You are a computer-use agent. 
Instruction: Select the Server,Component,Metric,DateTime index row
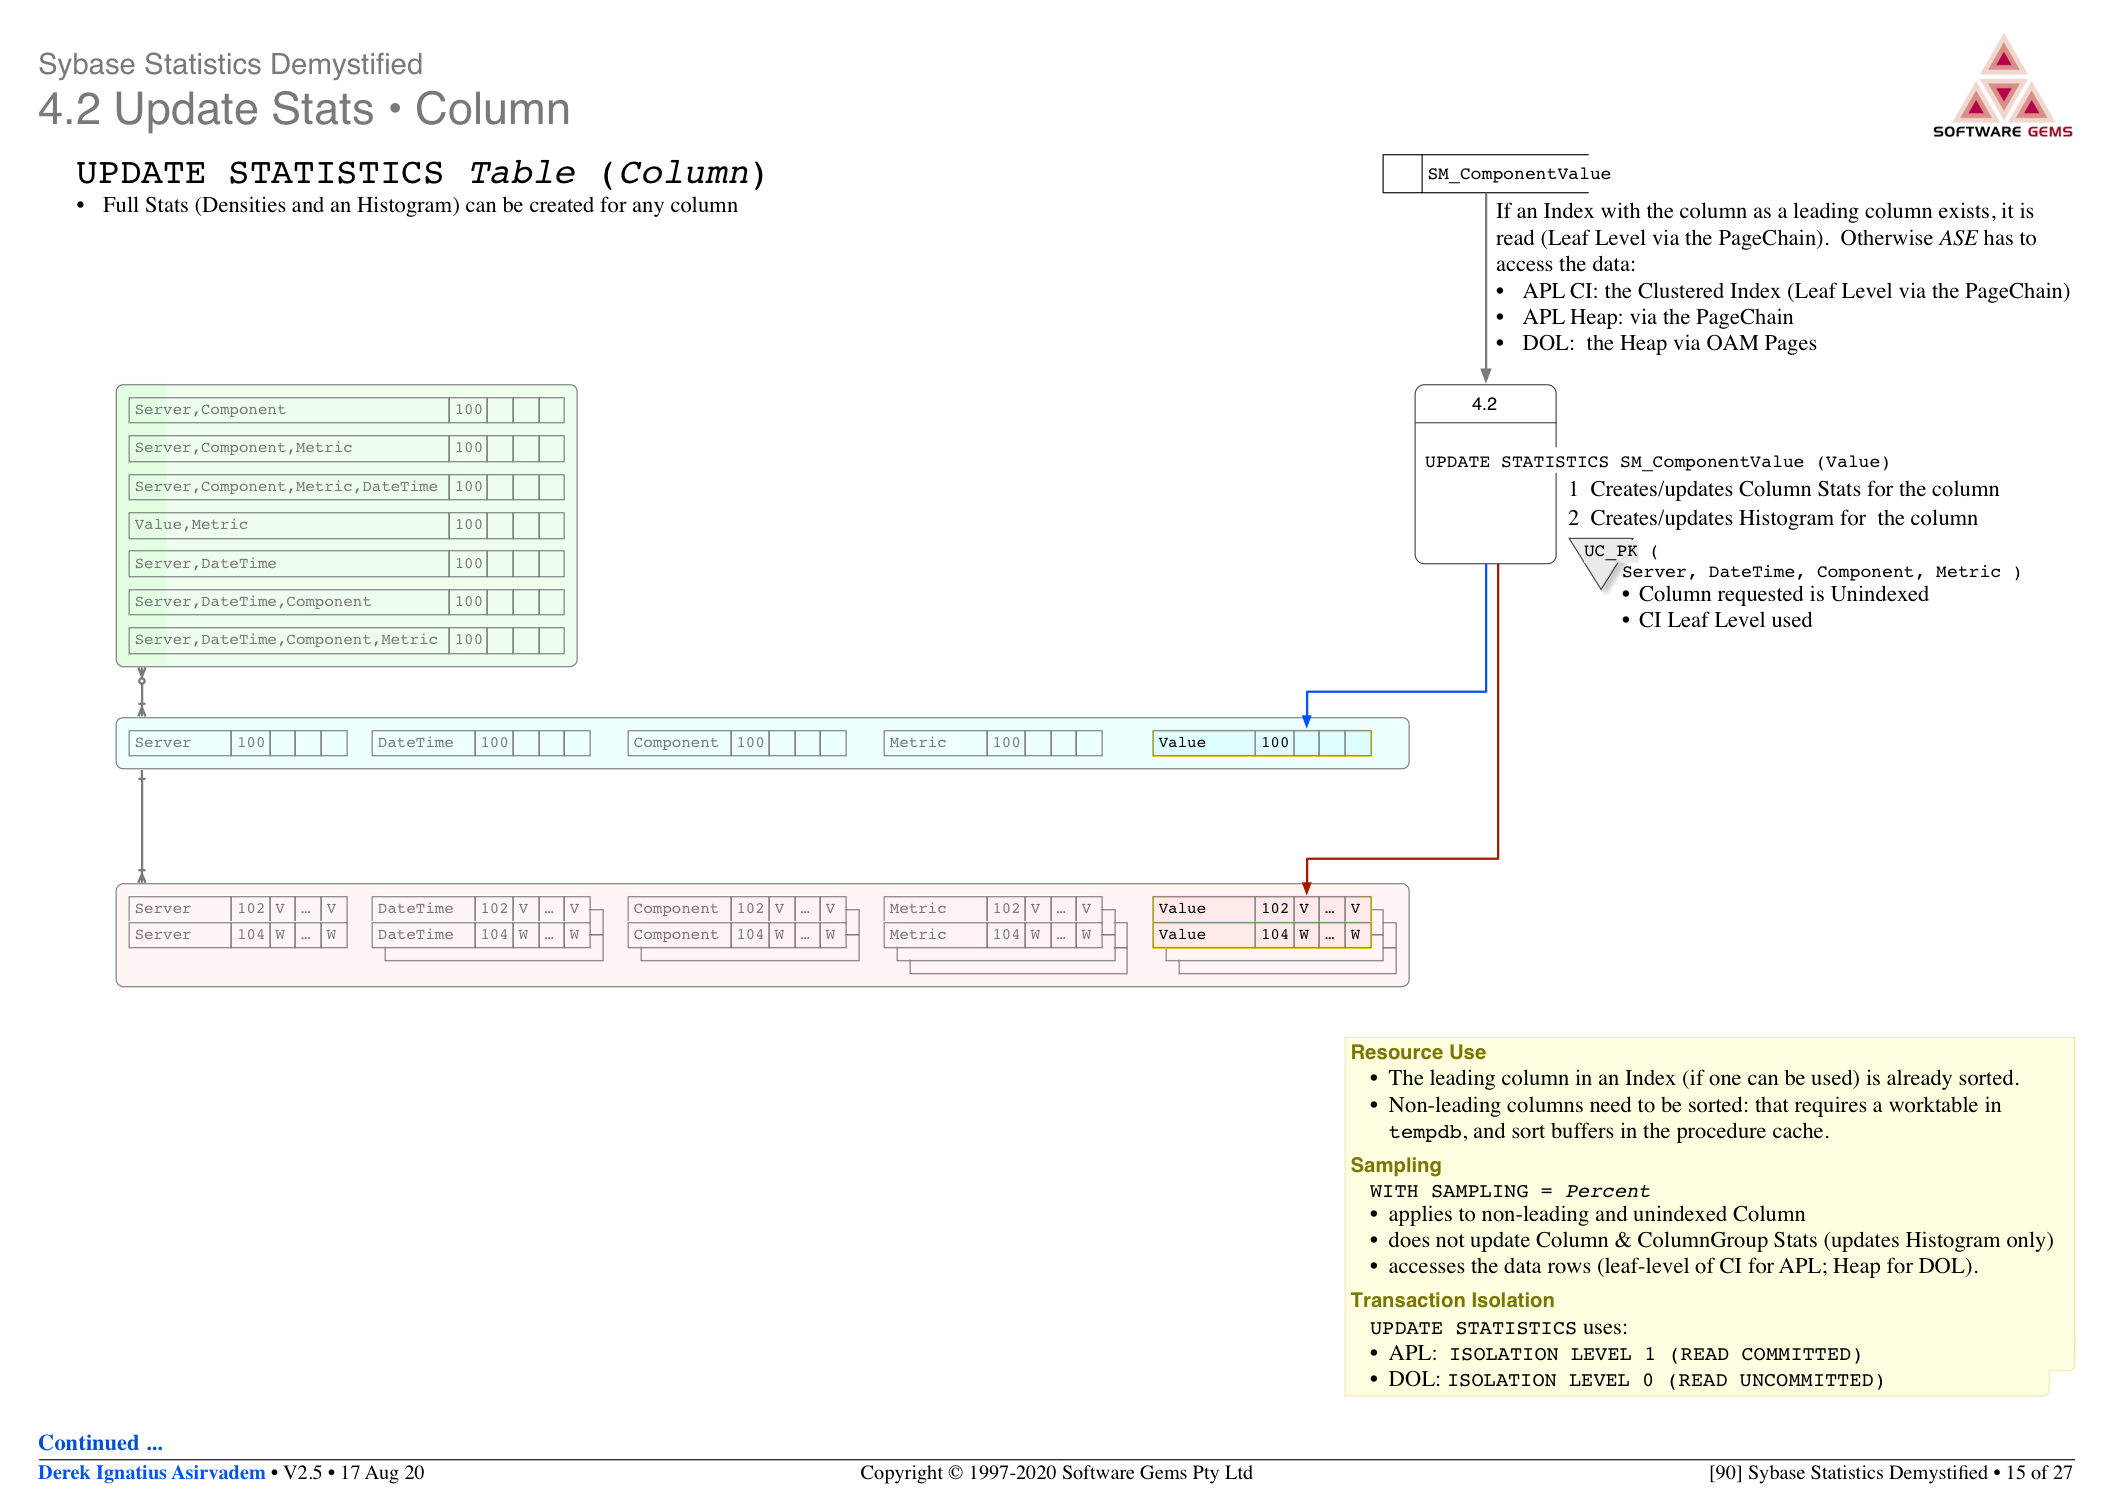click(346, 487)
